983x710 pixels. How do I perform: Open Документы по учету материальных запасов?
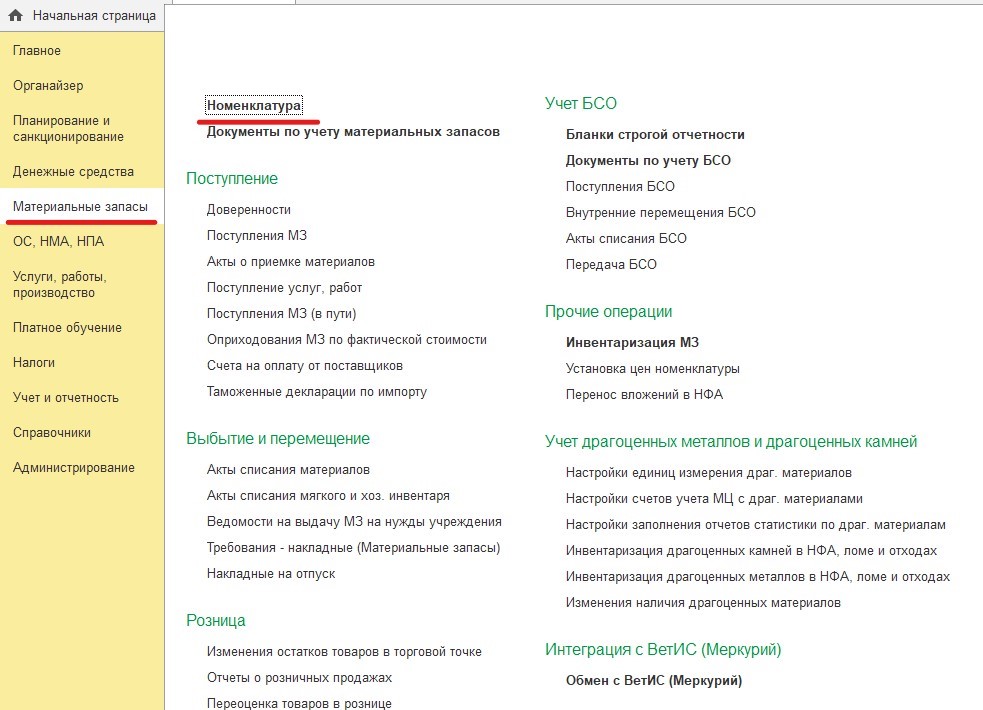pos(353,132)
